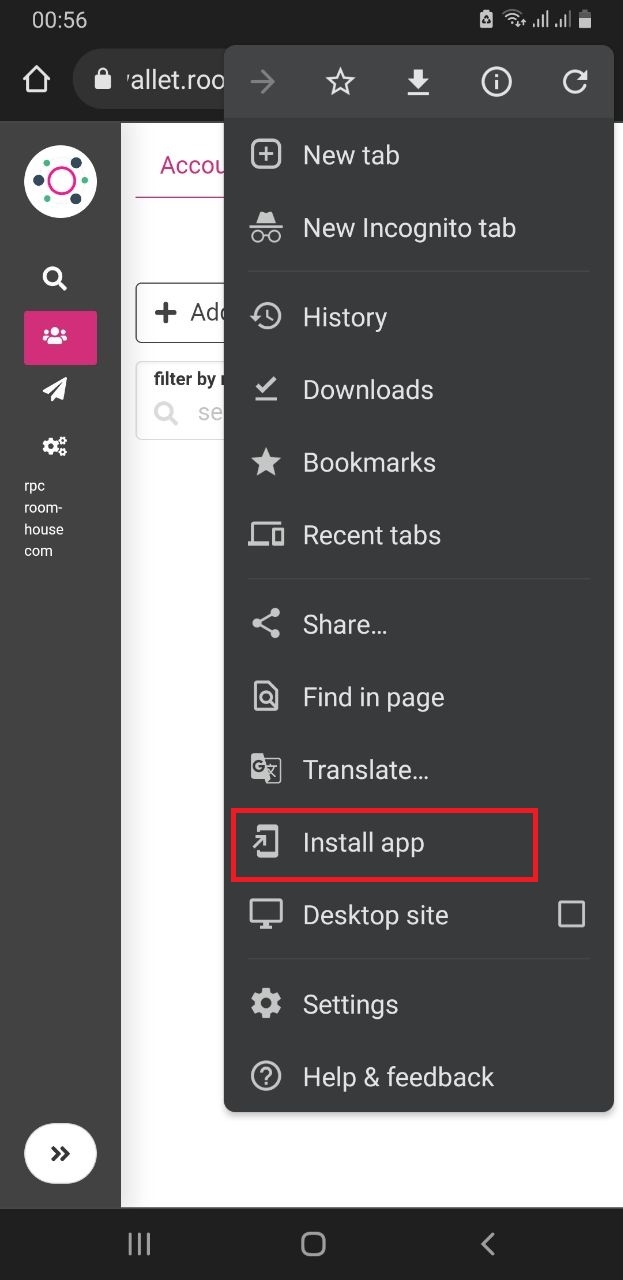Open Translate… menu item
Screen dimensions: 623x1280
tap(365, 770)
